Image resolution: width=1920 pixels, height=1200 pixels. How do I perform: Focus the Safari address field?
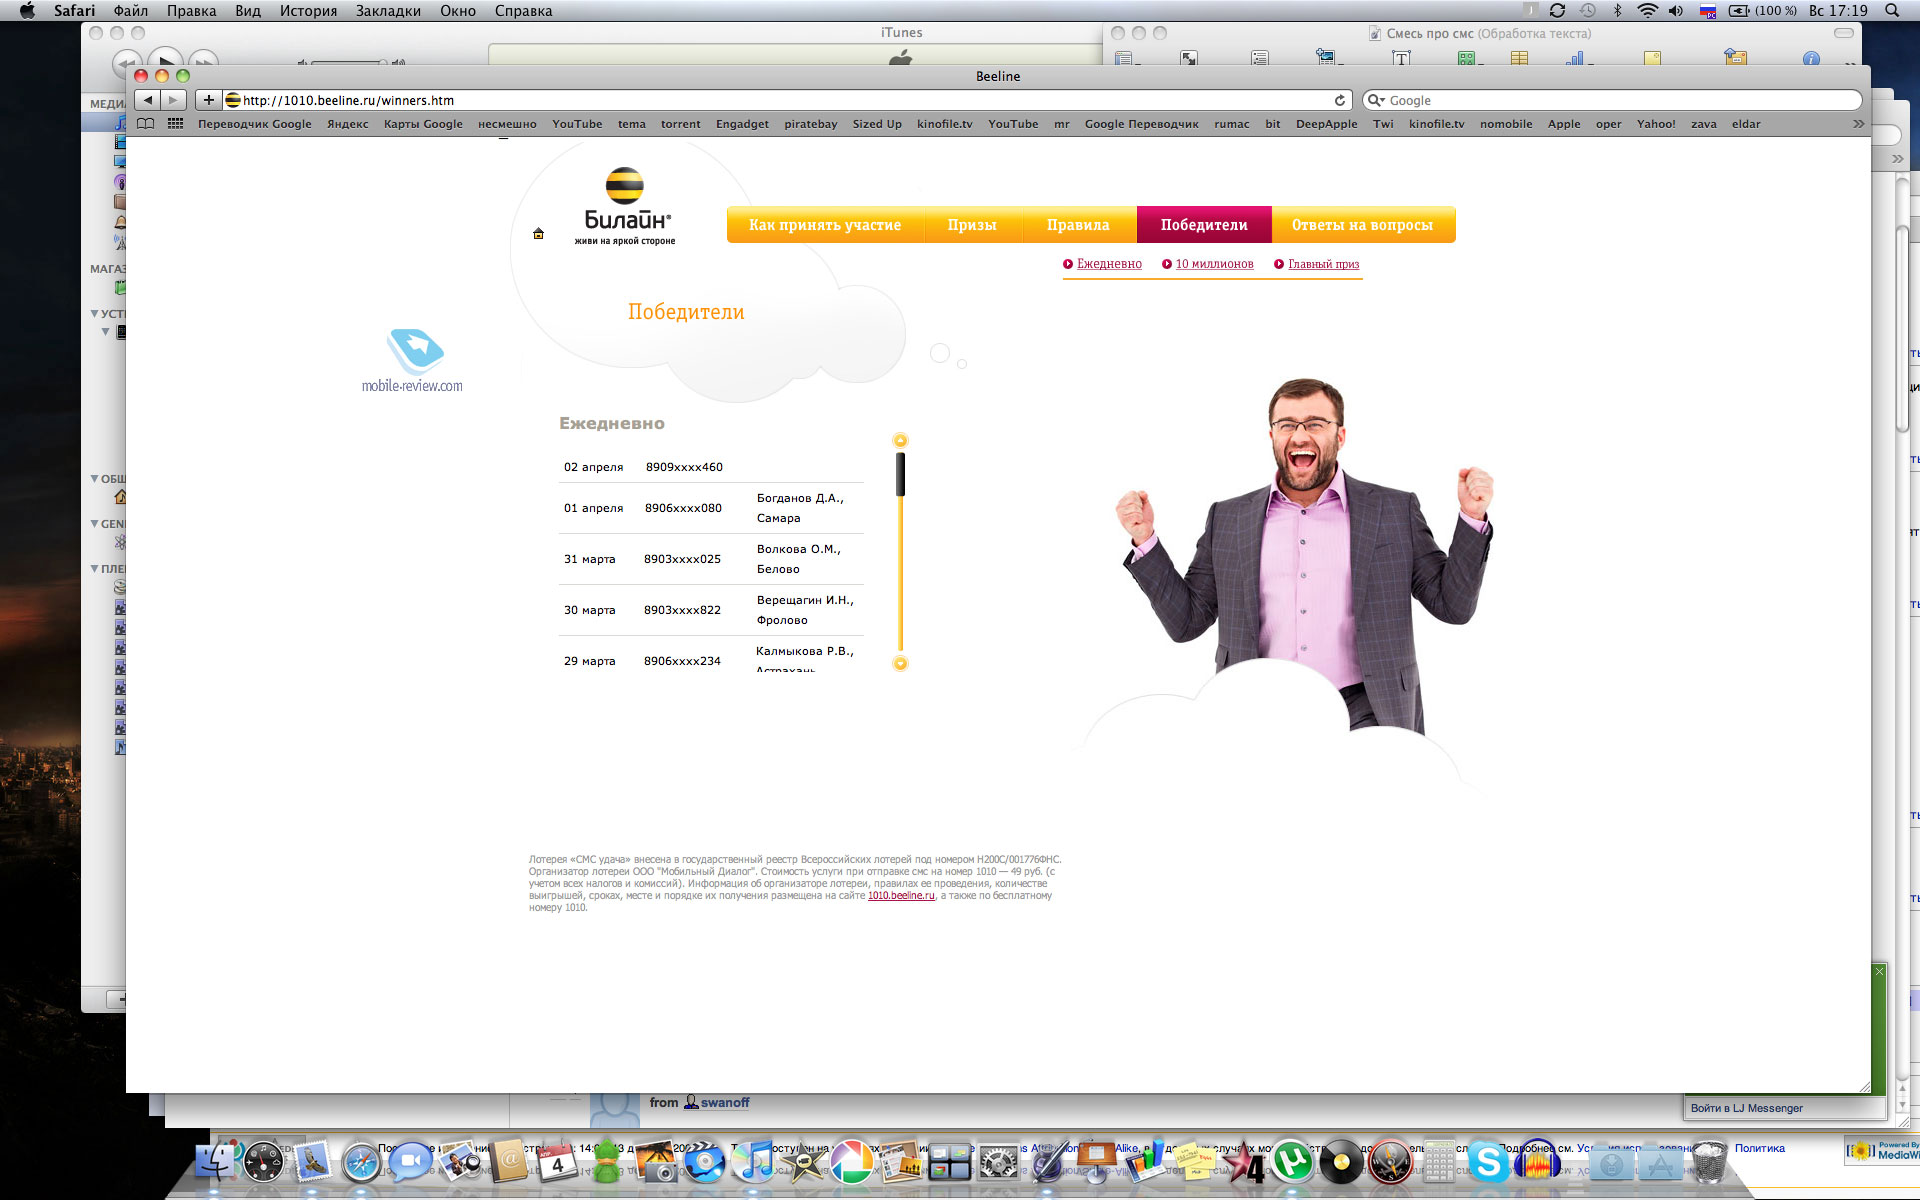(x=785, y=100)
